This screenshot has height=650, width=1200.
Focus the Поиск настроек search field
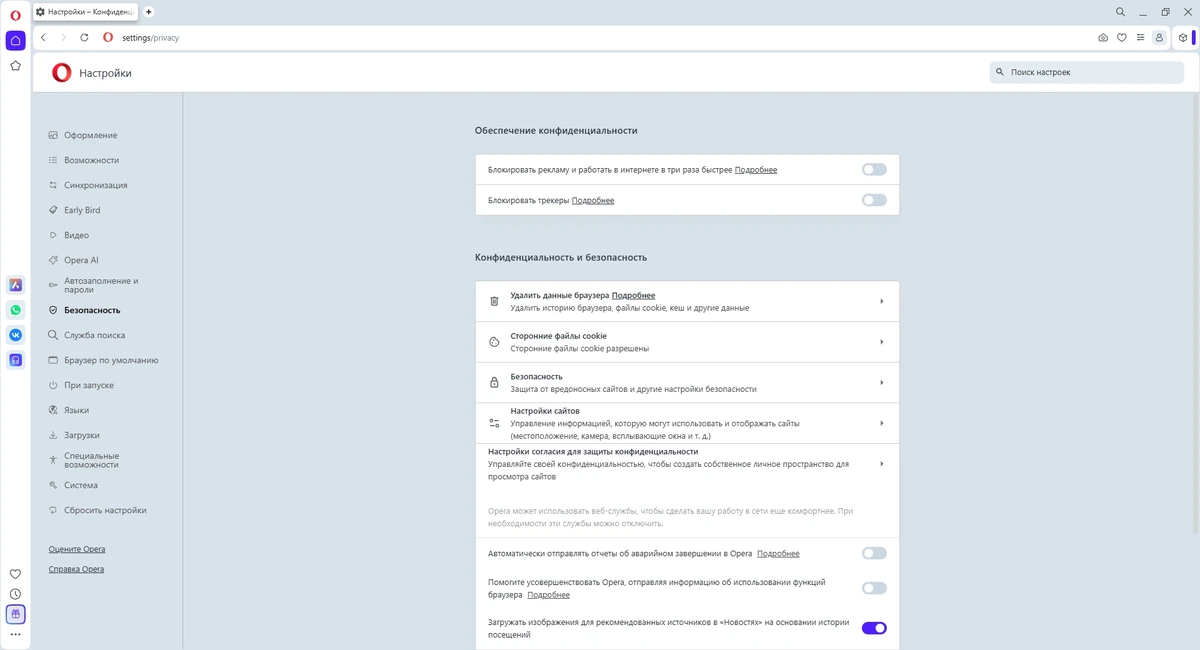1087,72
